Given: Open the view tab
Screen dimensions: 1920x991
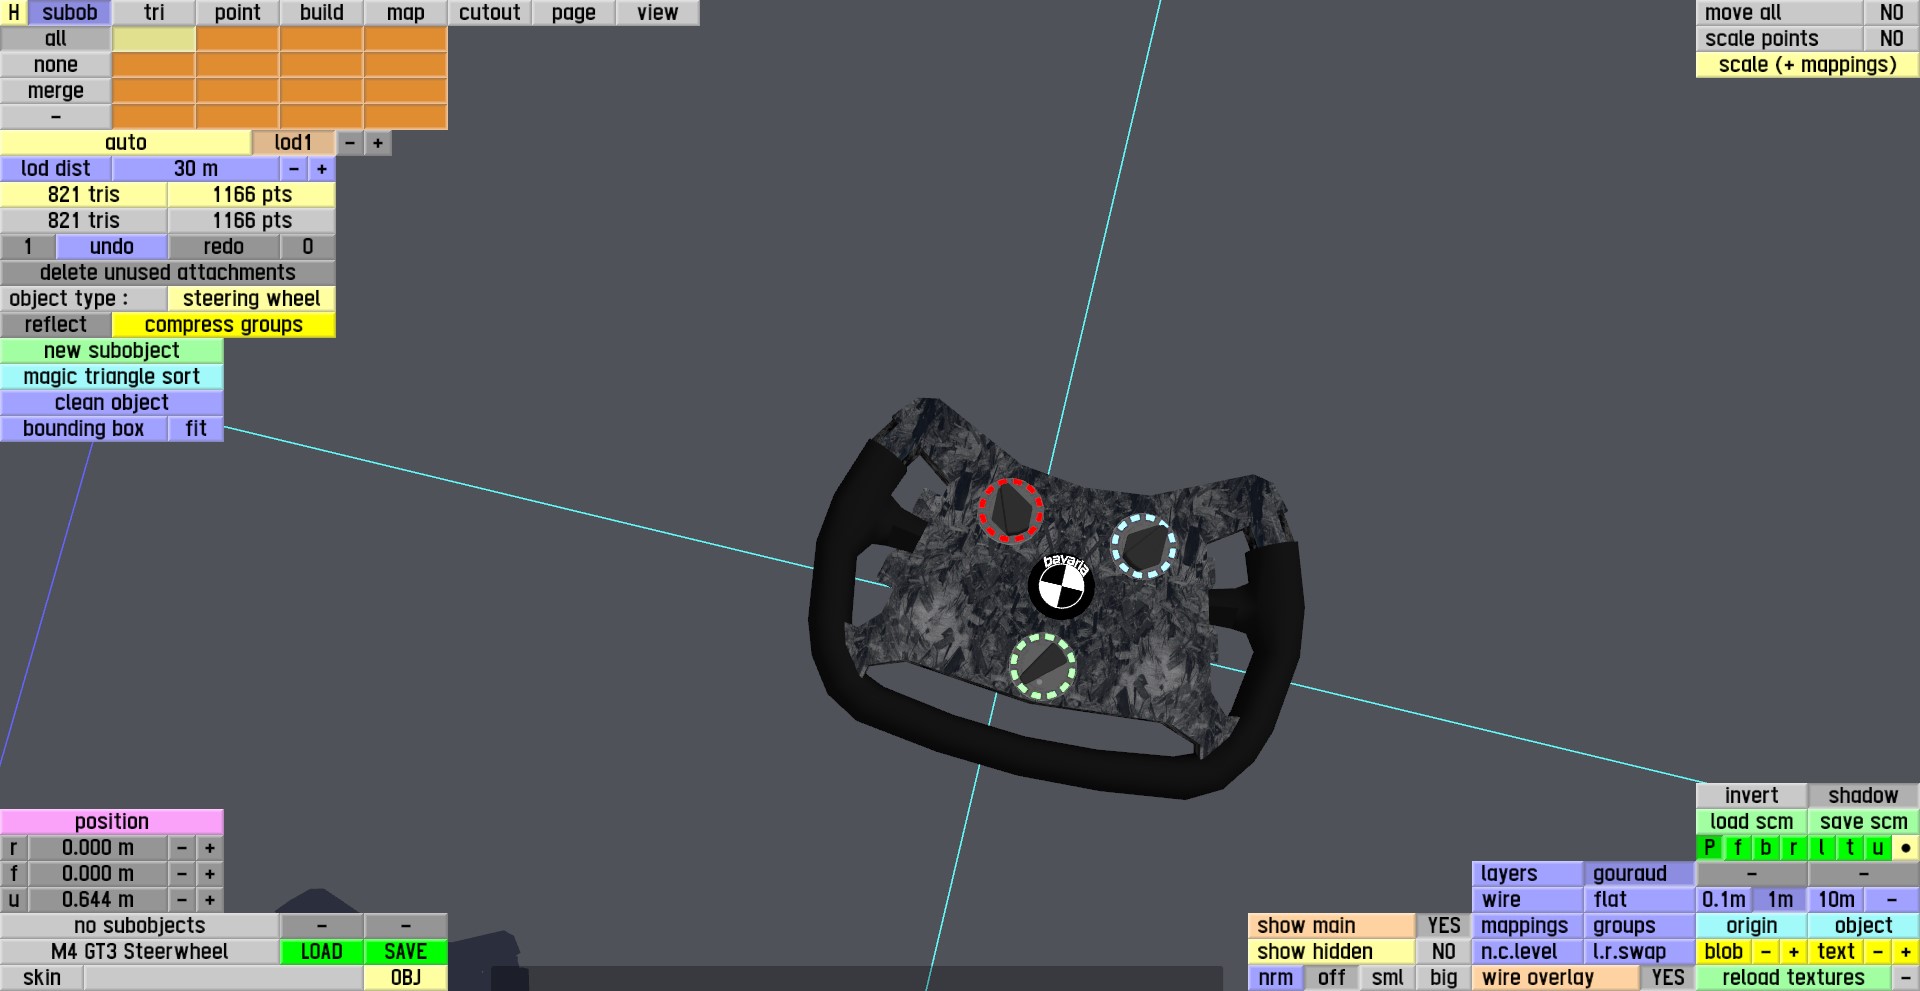Looking at the screenshot, I should tap(658, 13).
